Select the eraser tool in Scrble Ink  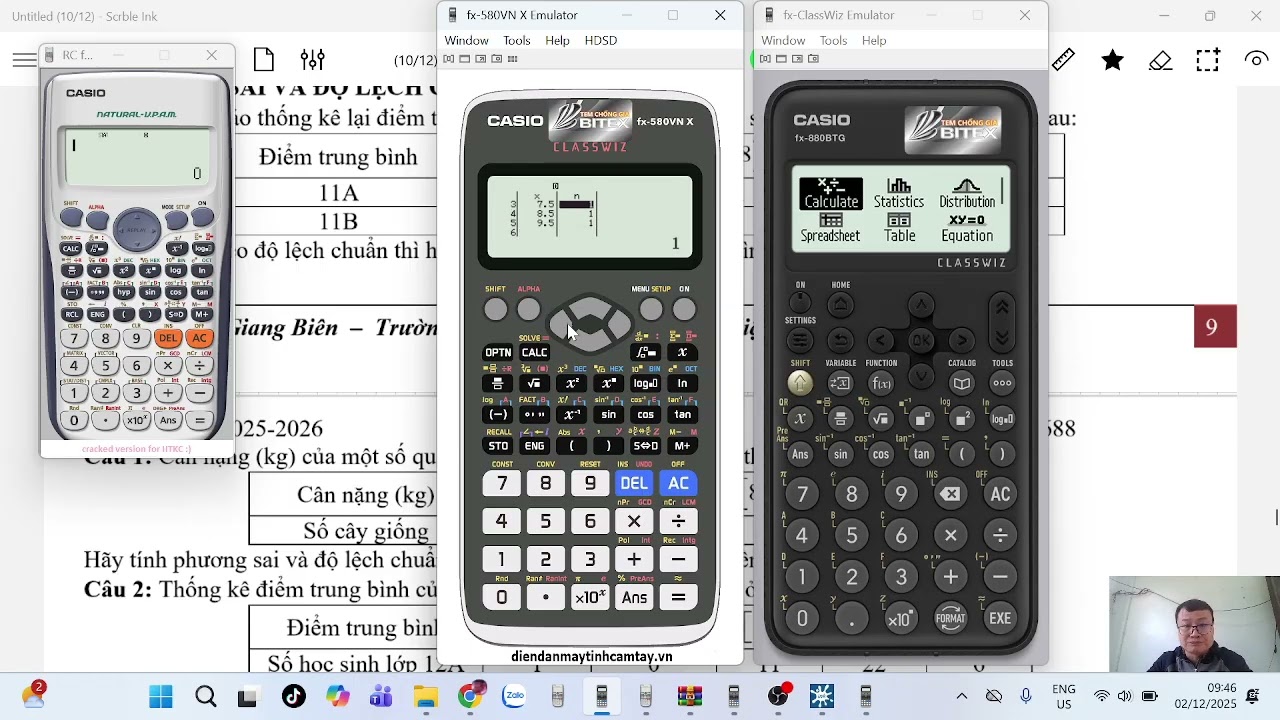(1160, 60)
